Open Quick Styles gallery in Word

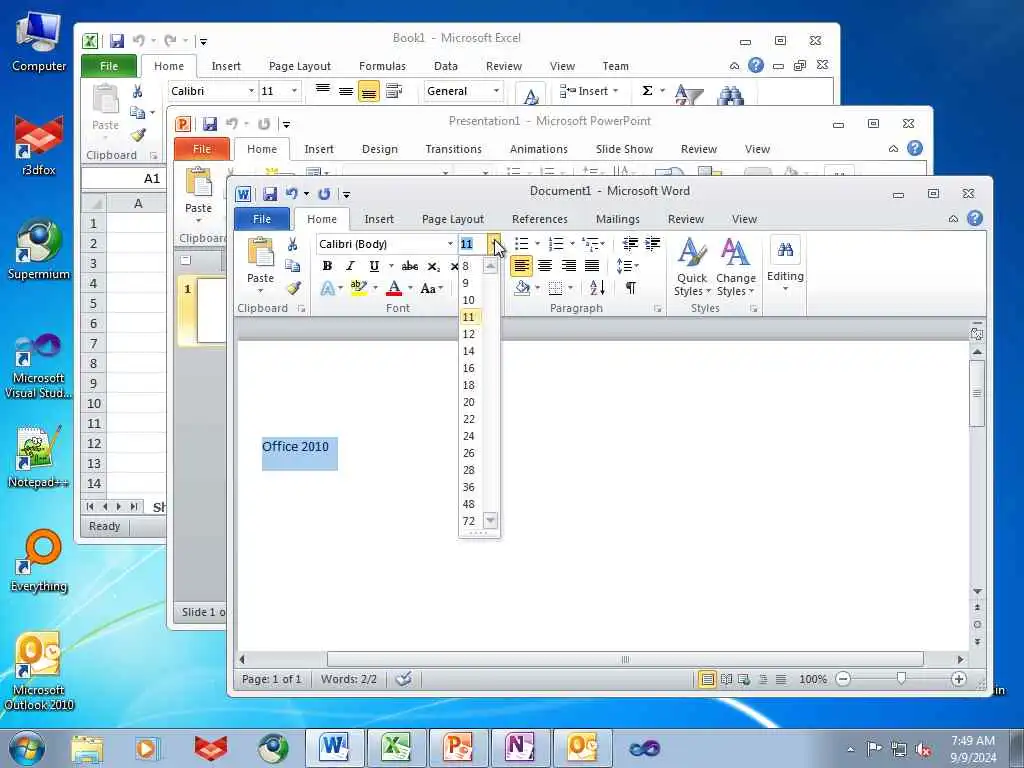pyautogui.click(x=692, y=267)
